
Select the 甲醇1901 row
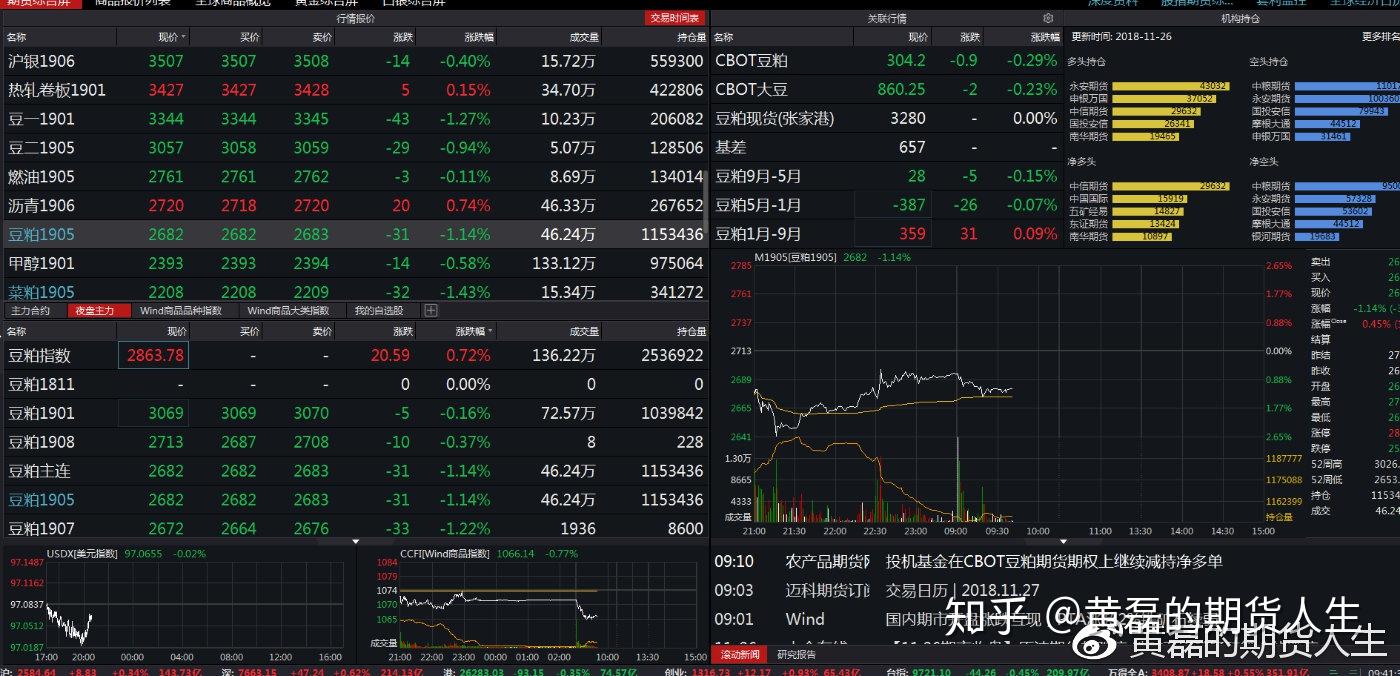click(x=354, y=264)
